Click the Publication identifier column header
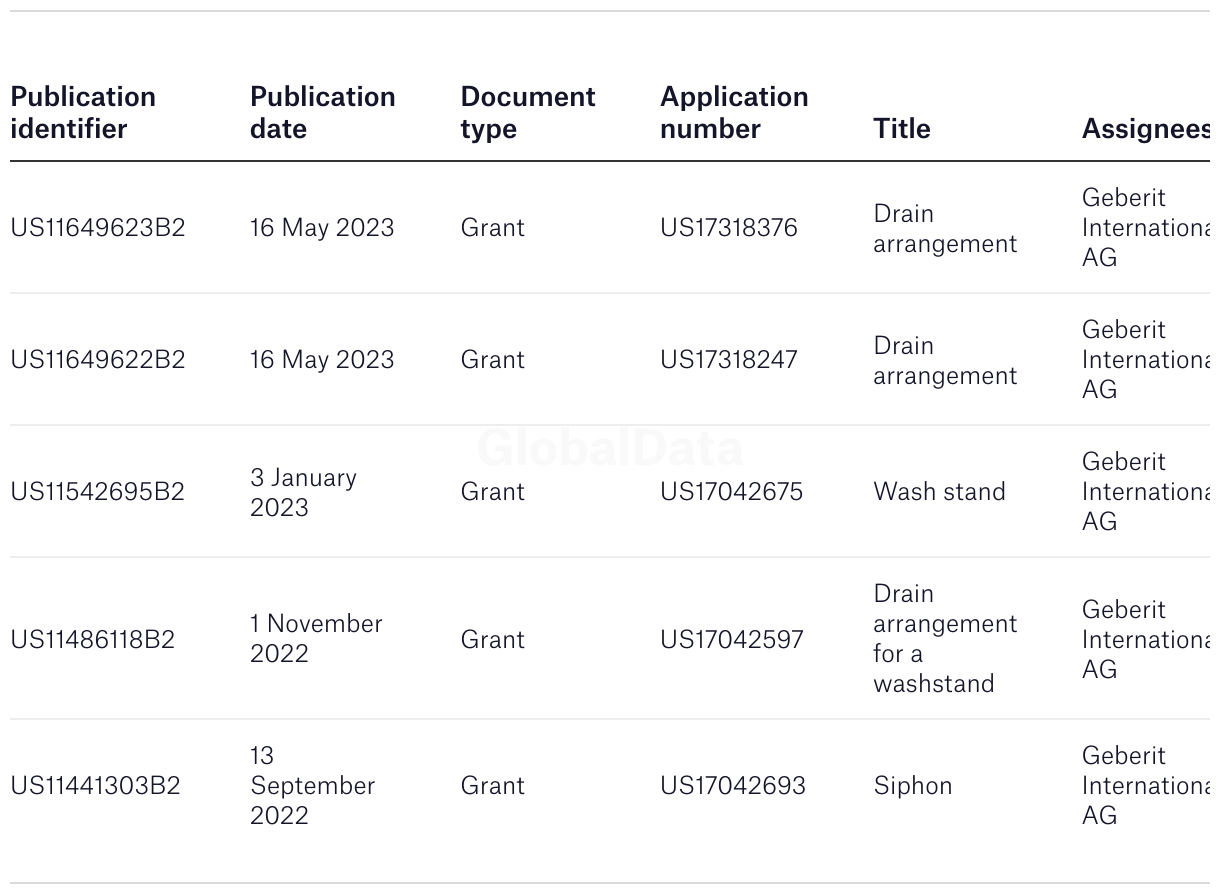Screen dimensions: 1220x894 coord(83,113)
